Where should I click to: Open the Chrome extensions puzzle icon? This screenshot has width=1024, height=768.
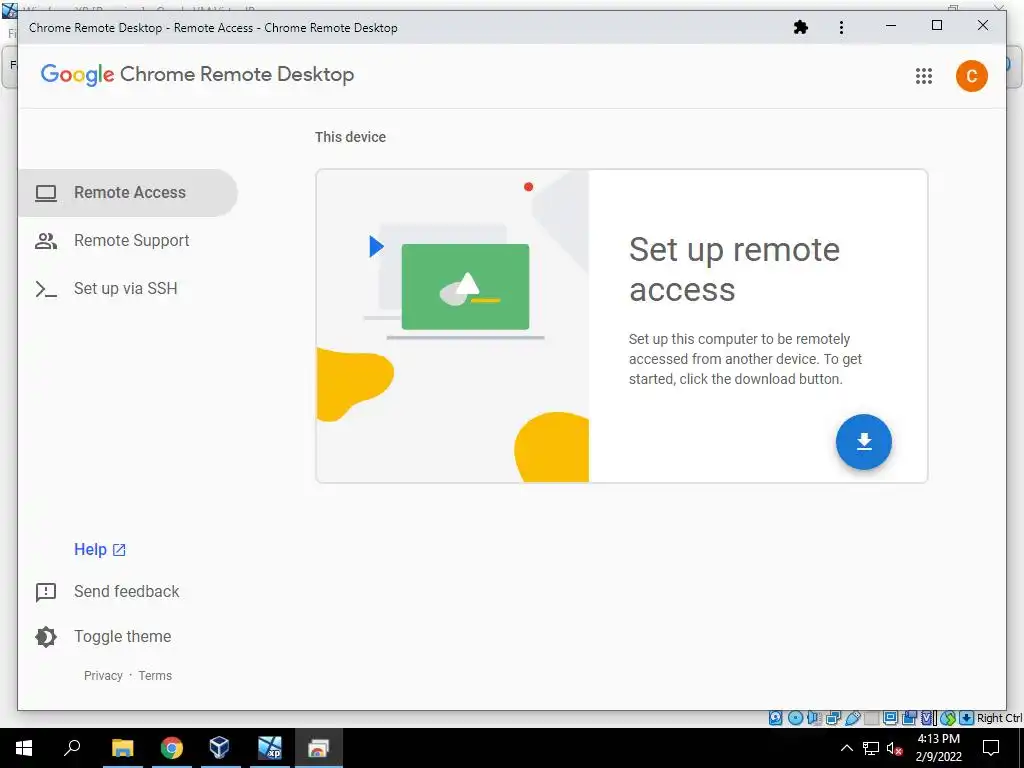[x=801, y=27]
